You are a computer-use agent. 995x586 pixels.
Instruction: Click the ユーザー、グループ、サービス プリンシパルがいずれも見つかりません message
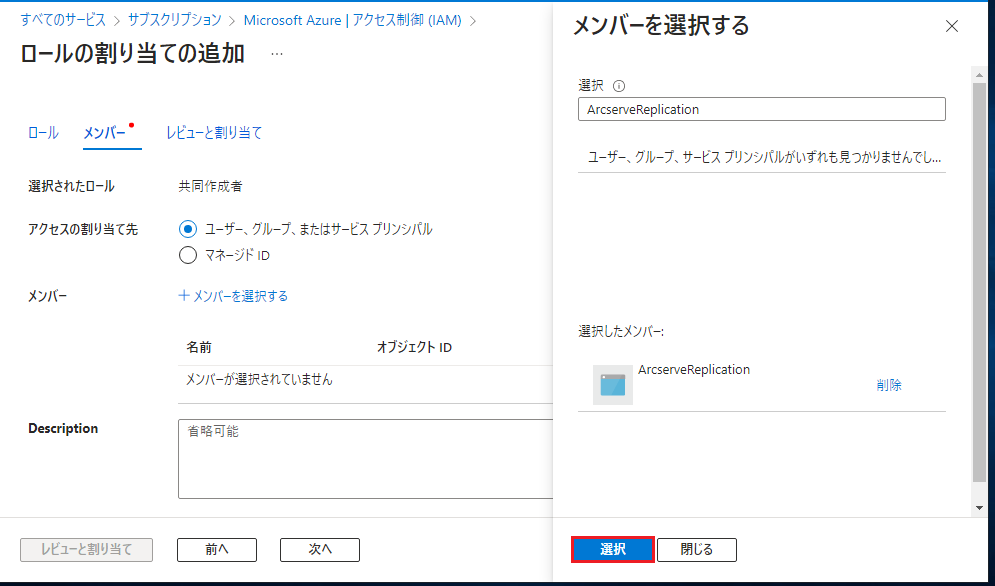763,157
